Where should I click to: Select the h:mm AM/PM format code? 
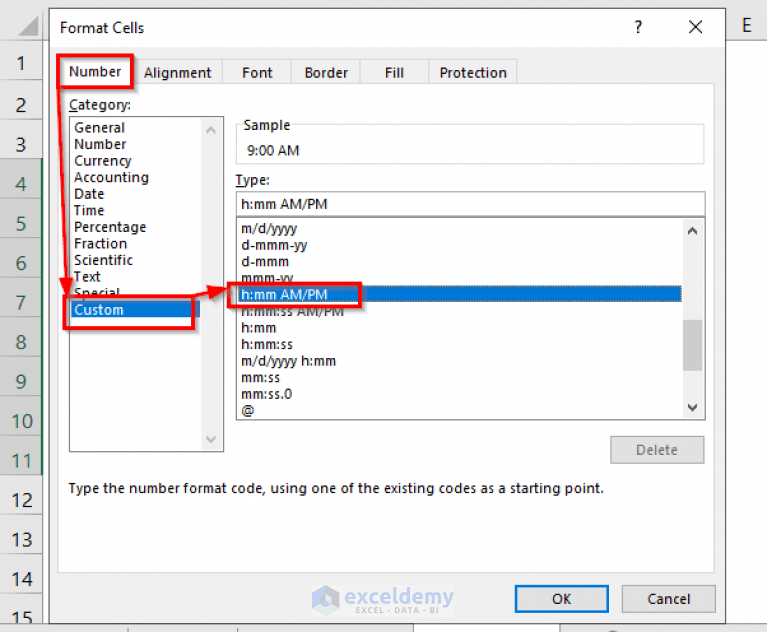pos(460,294)
